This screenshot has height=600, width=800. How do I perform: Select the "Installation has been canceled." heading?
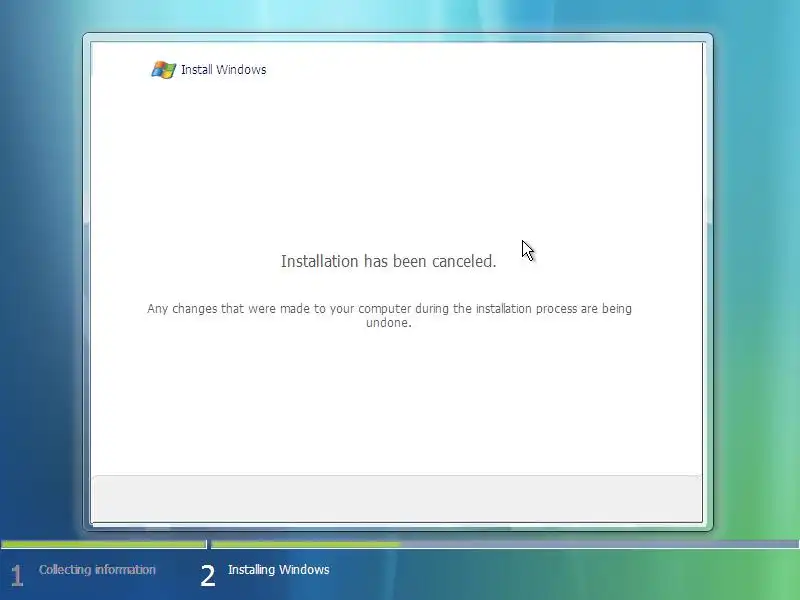click(388, 261)
